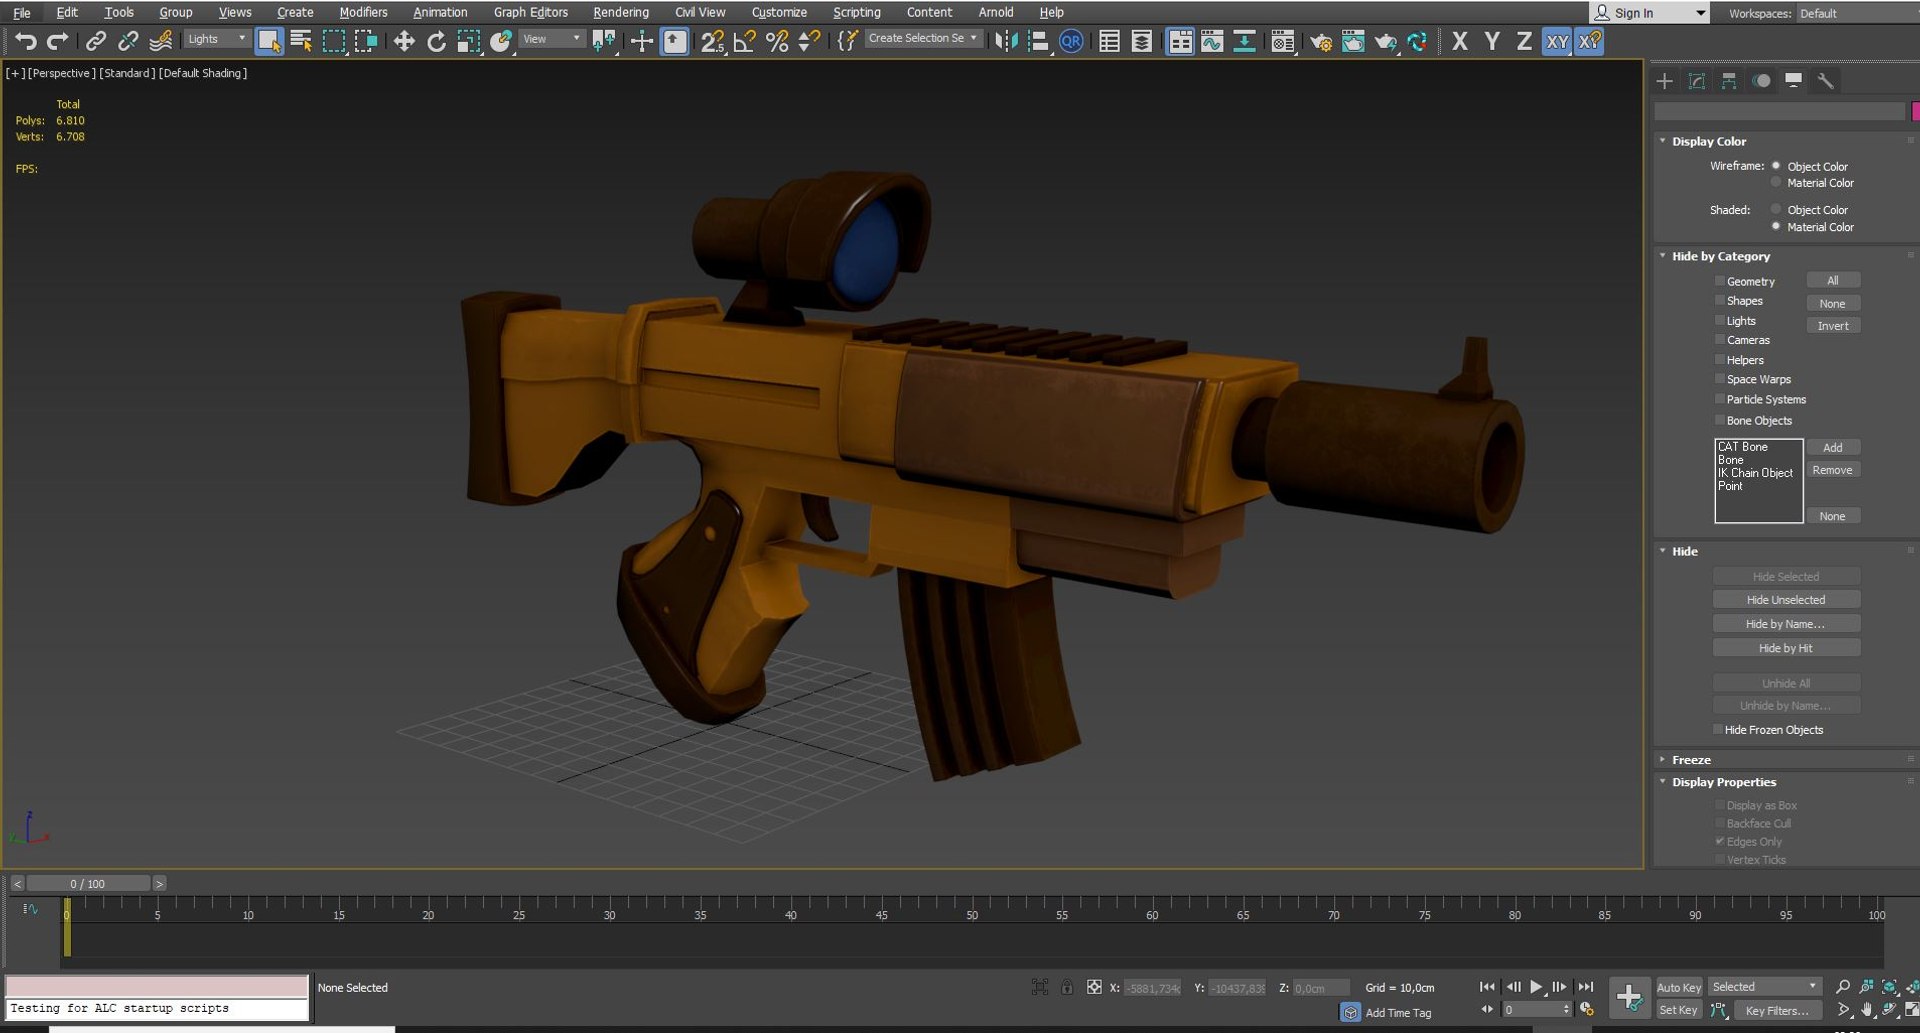This screenshot has width=1920, height=1033.
Task: Open Select by Name icon
Action: (301, 41)
